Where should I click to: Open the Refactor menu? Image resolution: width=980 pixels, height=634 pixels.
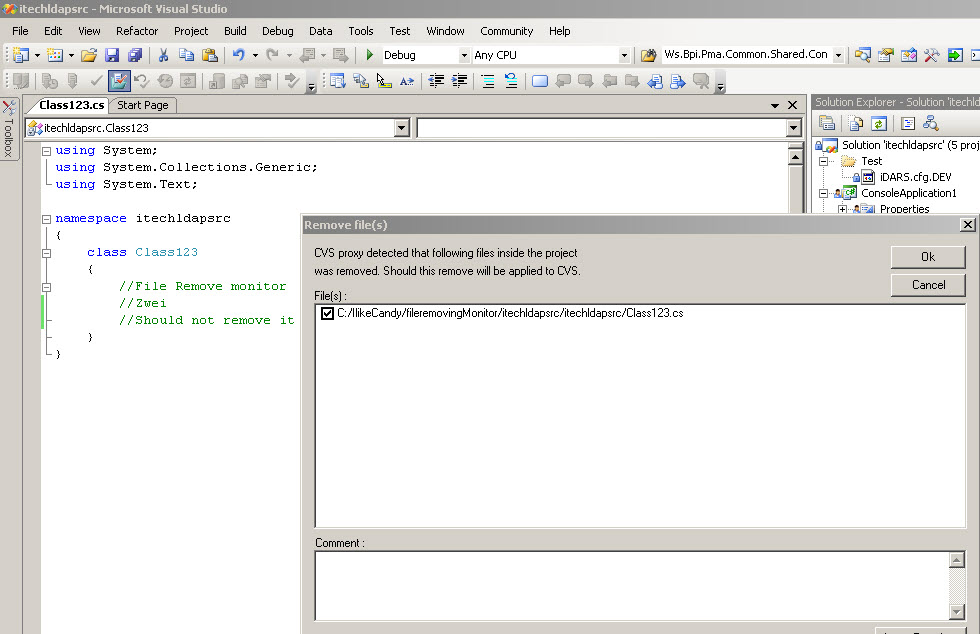click(x=137, y=31)
